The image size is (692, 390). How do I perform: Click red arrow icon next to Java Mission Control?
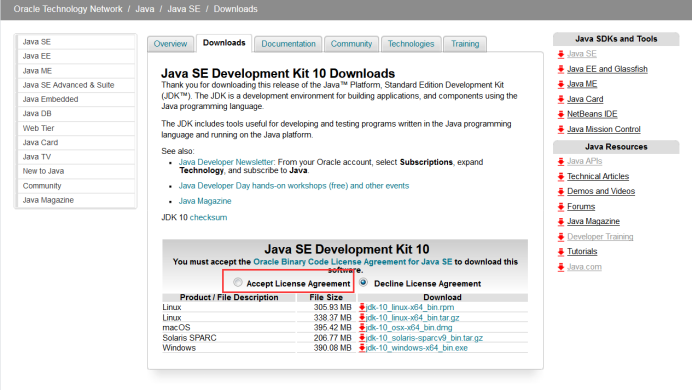click(561, 129)
